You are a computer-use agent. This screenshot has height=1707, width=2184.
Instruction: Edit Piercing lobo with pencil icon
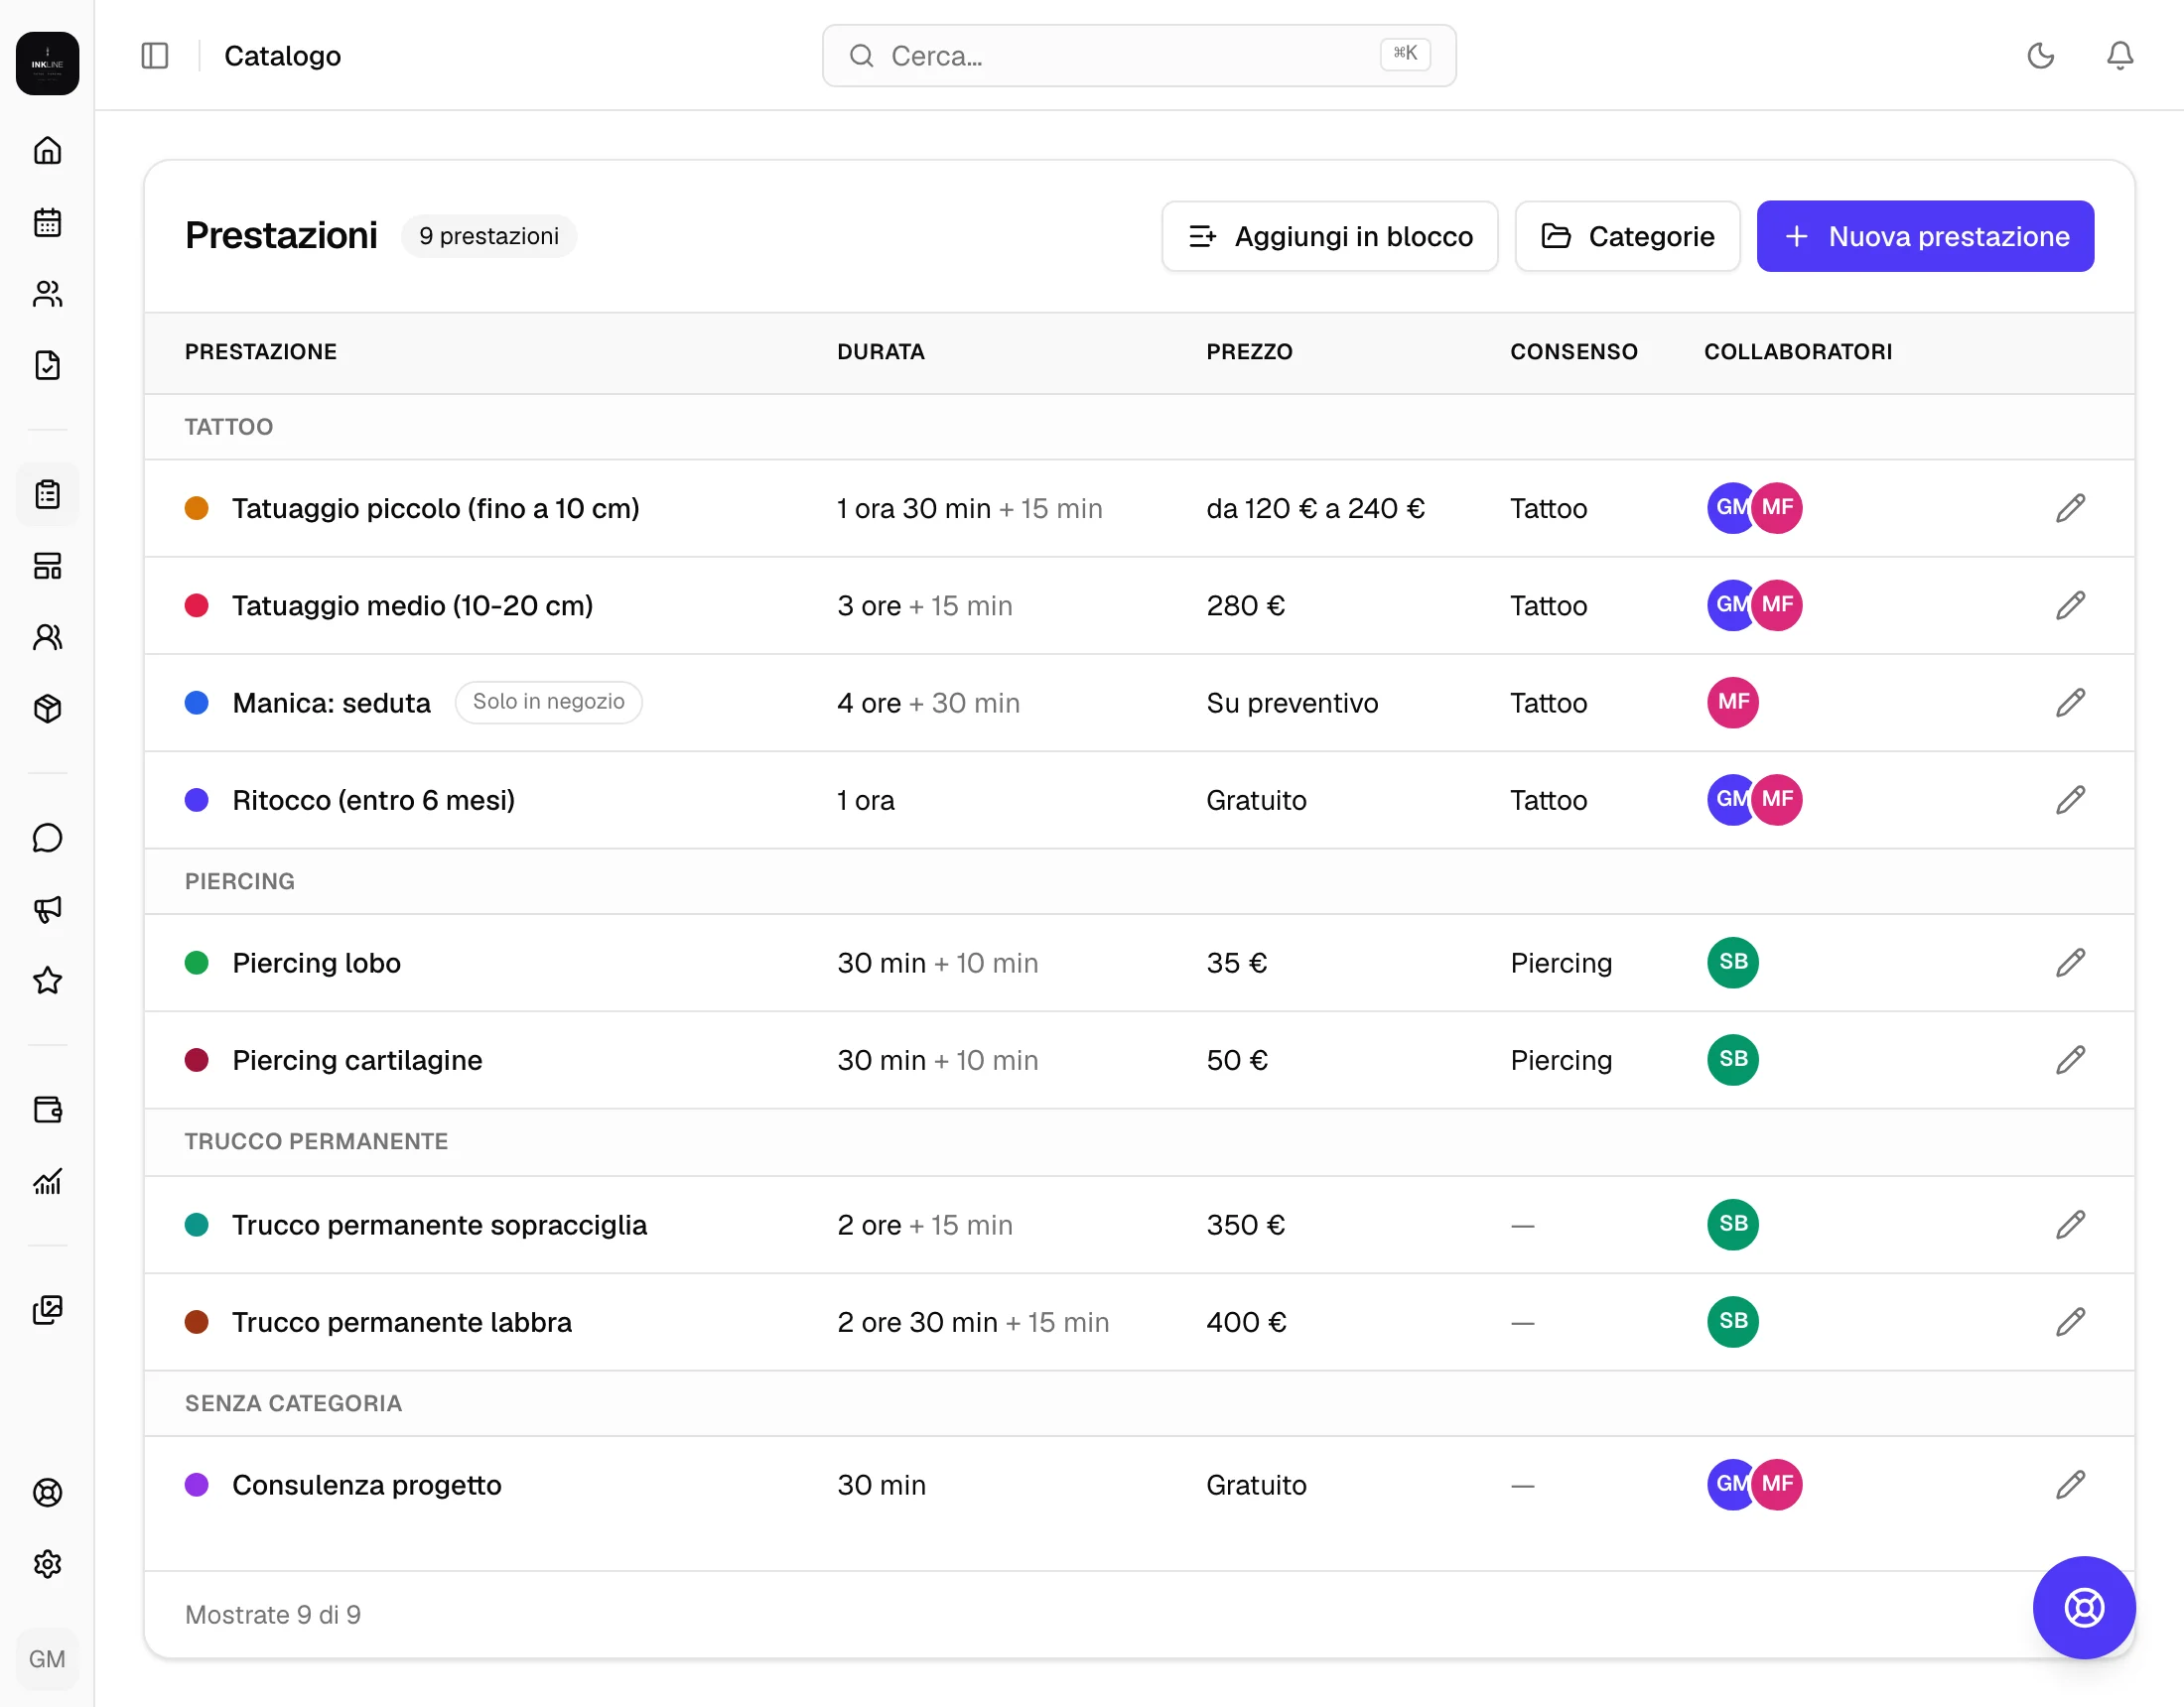click(2070, 963)
